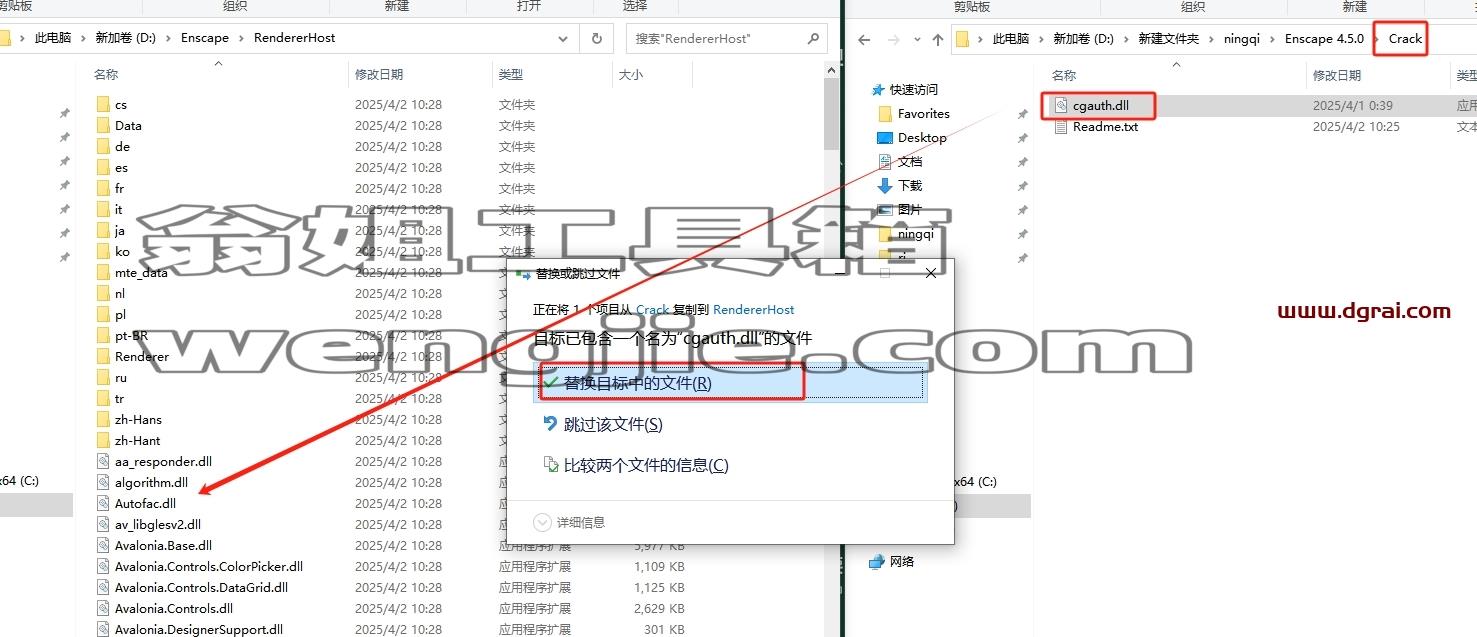Viewport: 1477px width, 637px height.
Task: Select the pt-BR folder name
Action: pyautogui.click(x=131, y=335)
